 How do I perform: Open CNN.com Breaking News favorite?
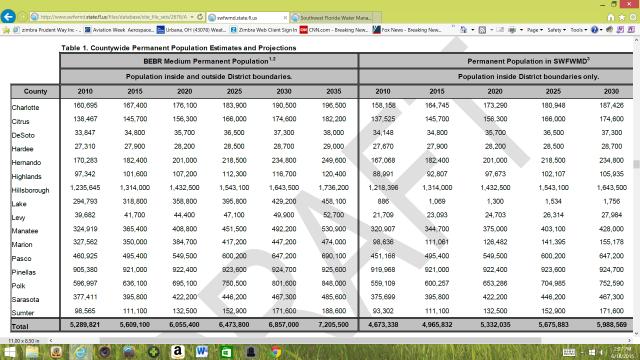pyautogui.click(x=334, y=30)
